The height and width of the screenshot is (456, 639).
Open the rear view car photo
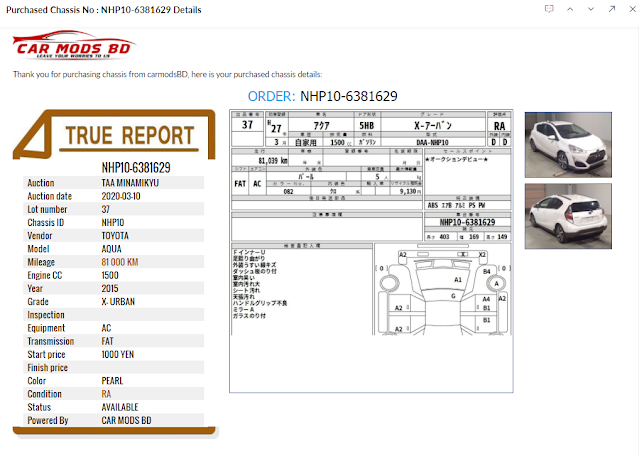568,216
